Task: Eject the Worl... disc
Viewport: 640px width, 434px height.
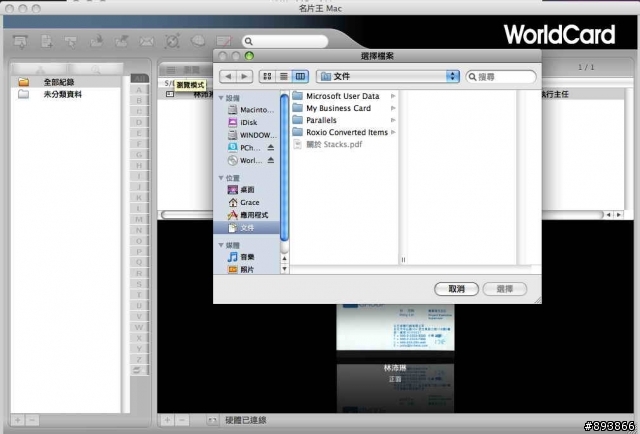Action: click(271, 160)
